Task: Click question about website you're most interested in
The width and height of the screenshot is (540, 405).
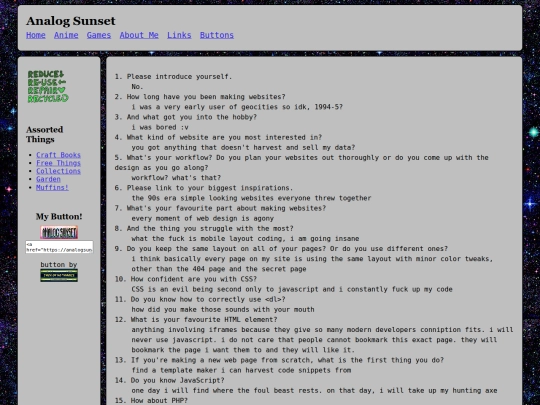Action: [x=224, y=137]
